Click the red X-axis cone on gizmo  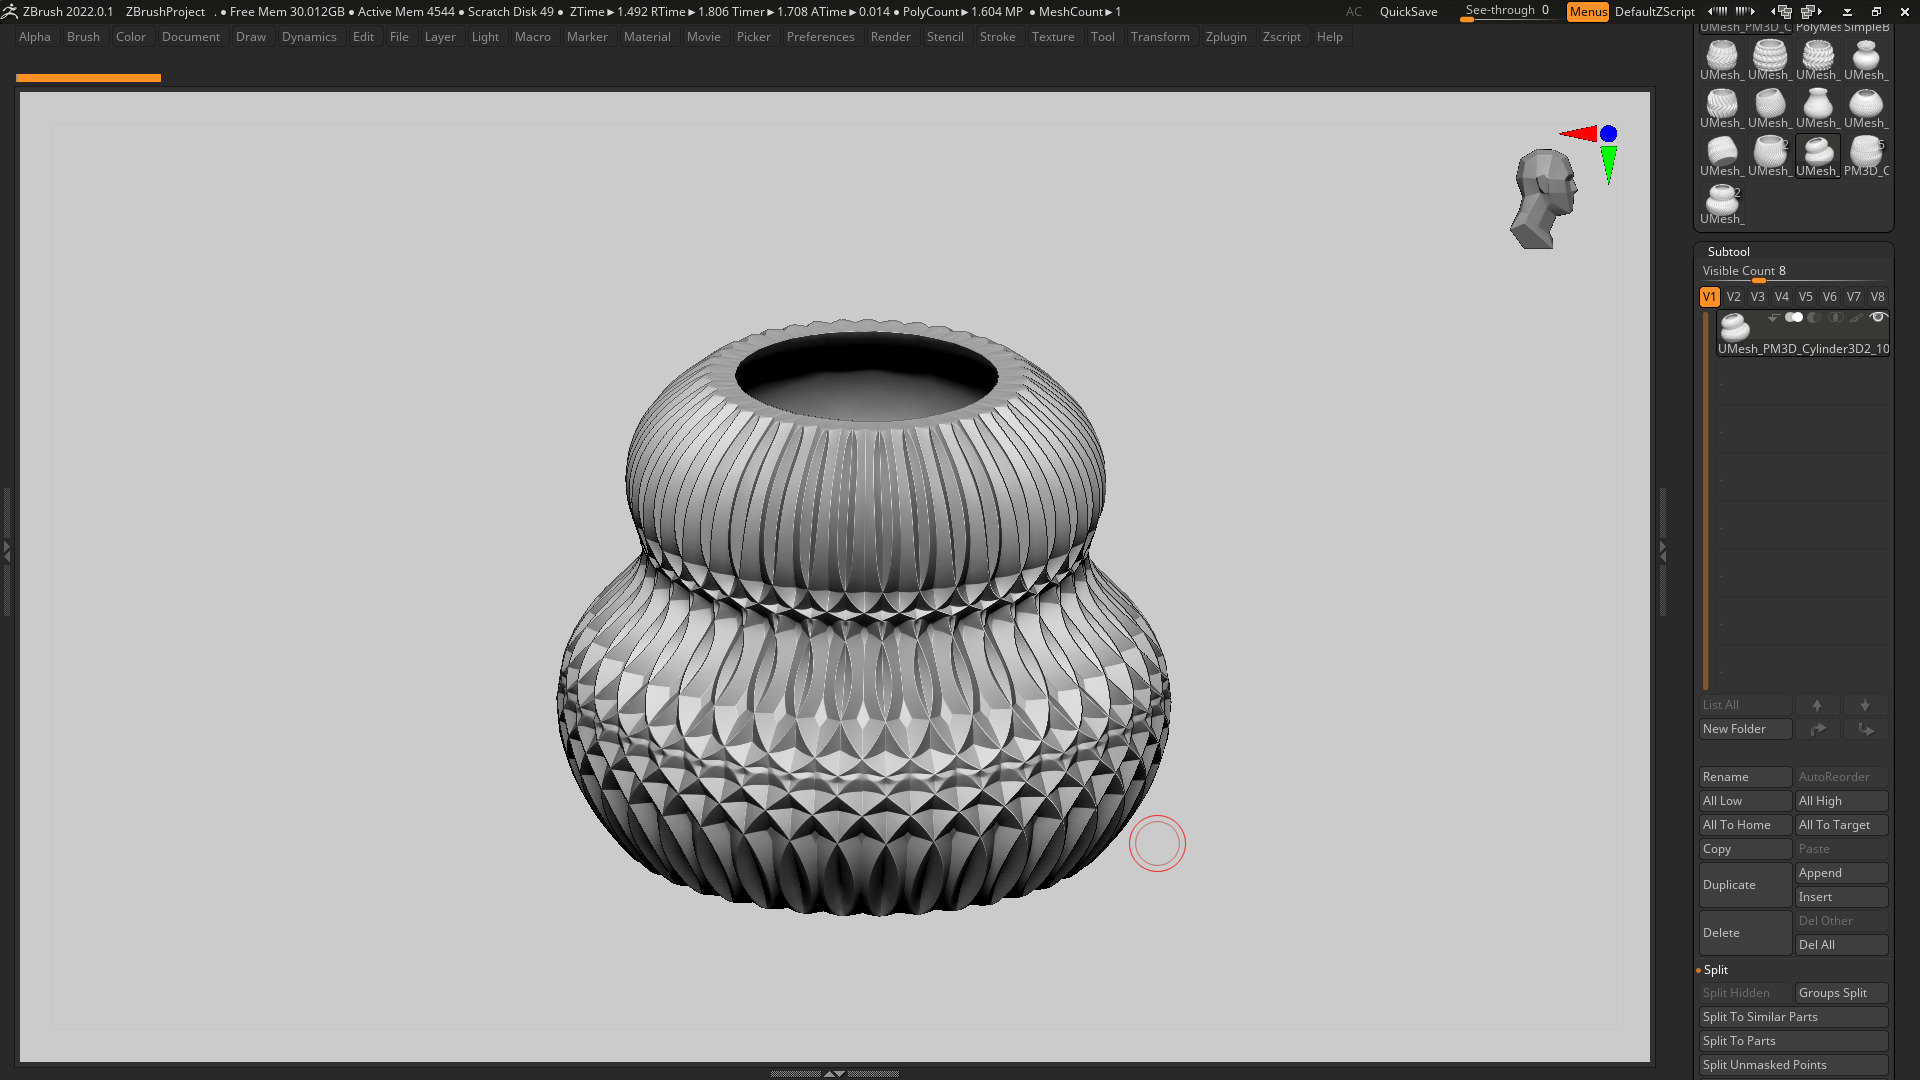(1579, 133)
